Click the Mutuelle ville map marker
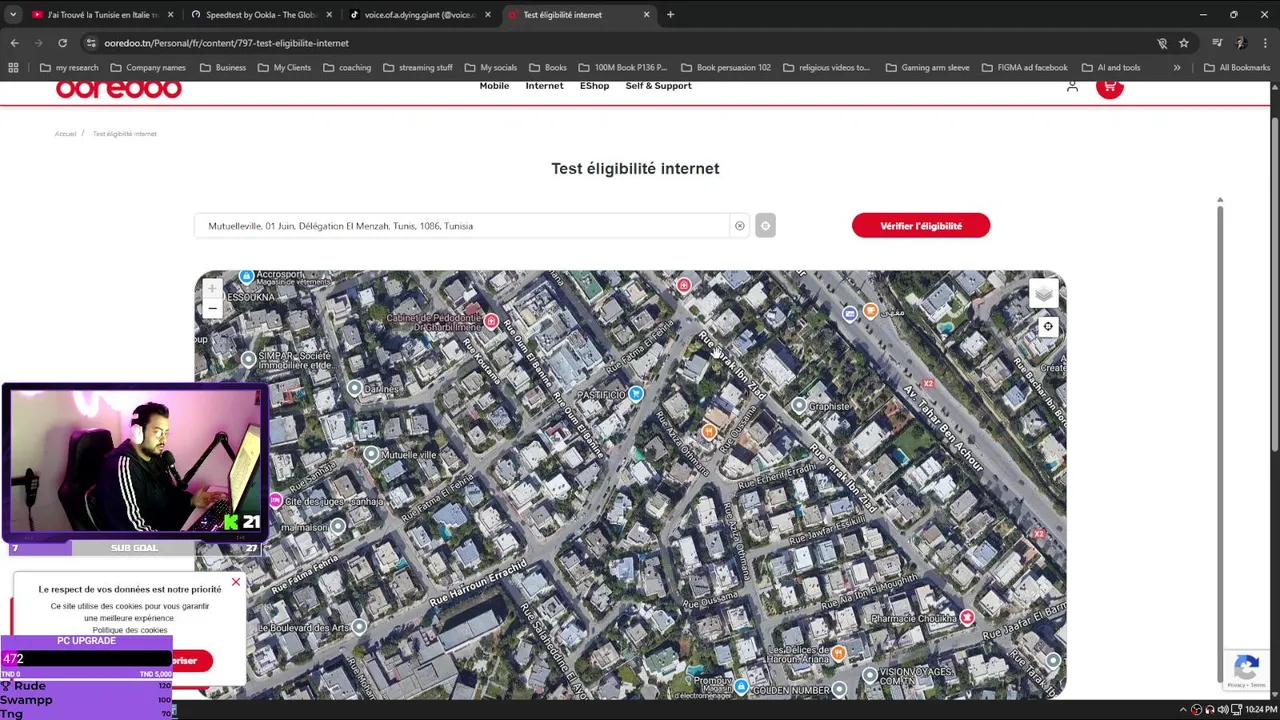This screenshot has height=720, width=1280. (371, 454)
